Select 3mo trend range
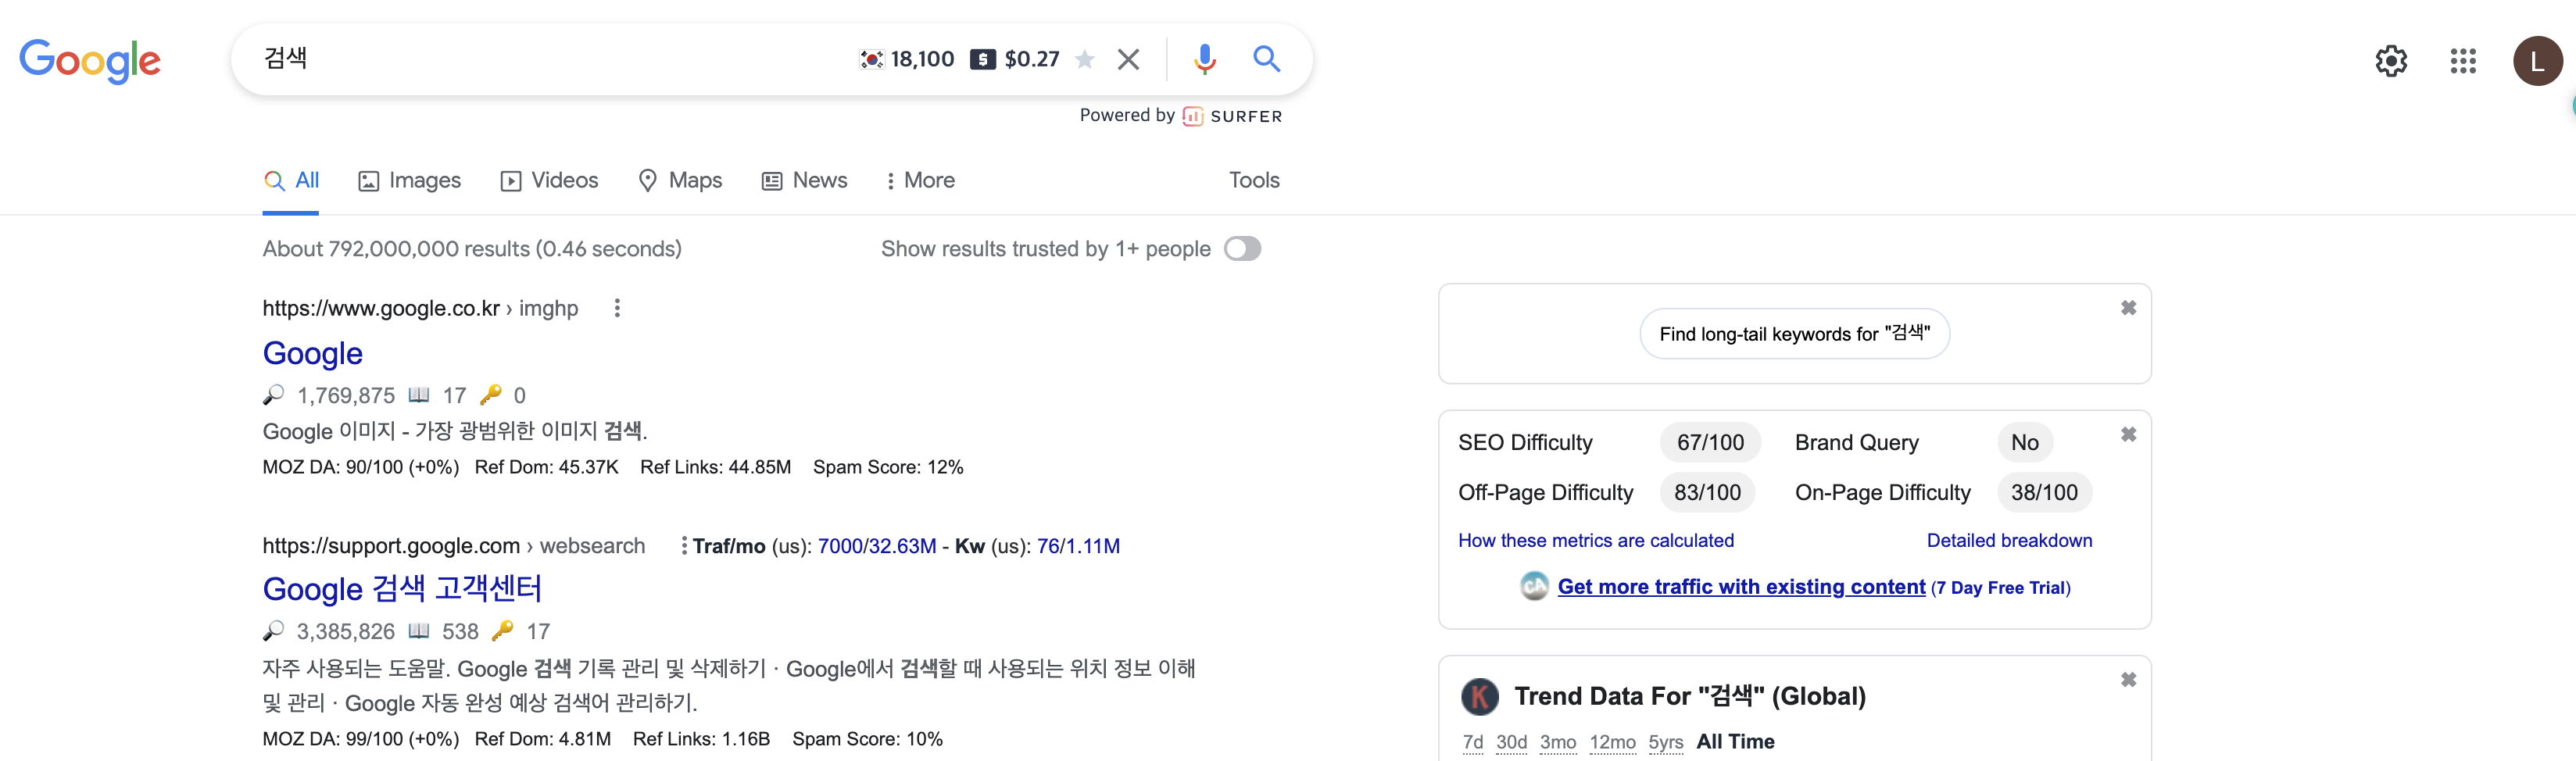This screenshot has width=2576, height=761. click(x=1558, y=742)
